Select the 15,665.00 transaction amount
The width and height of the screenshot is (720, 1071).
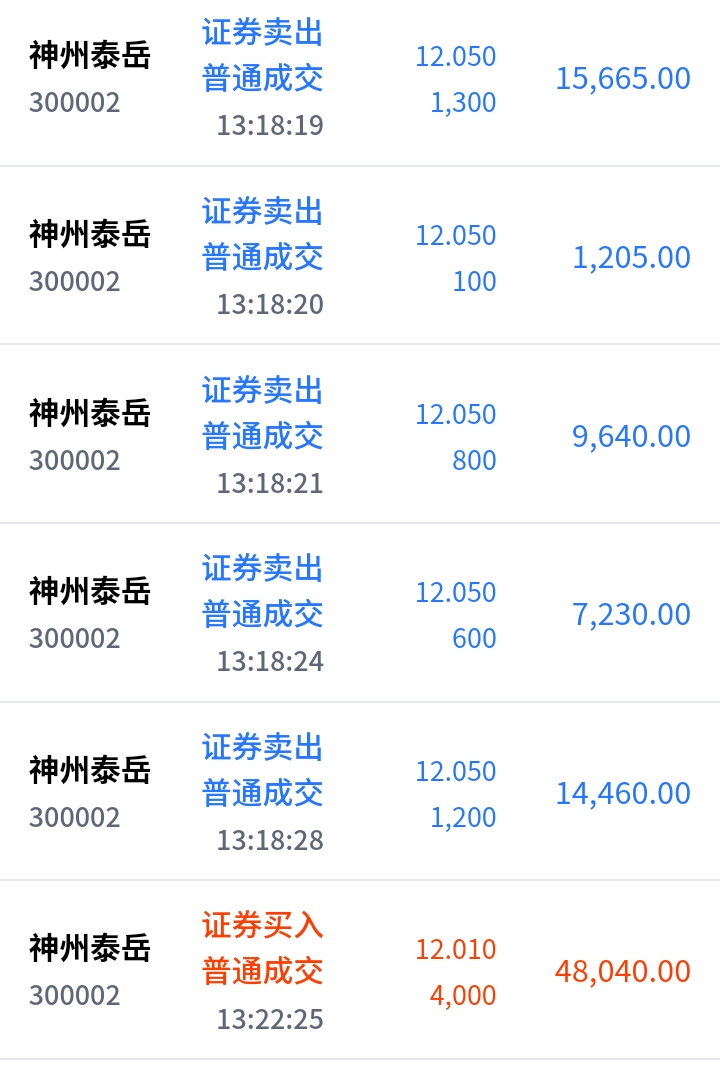623,79
